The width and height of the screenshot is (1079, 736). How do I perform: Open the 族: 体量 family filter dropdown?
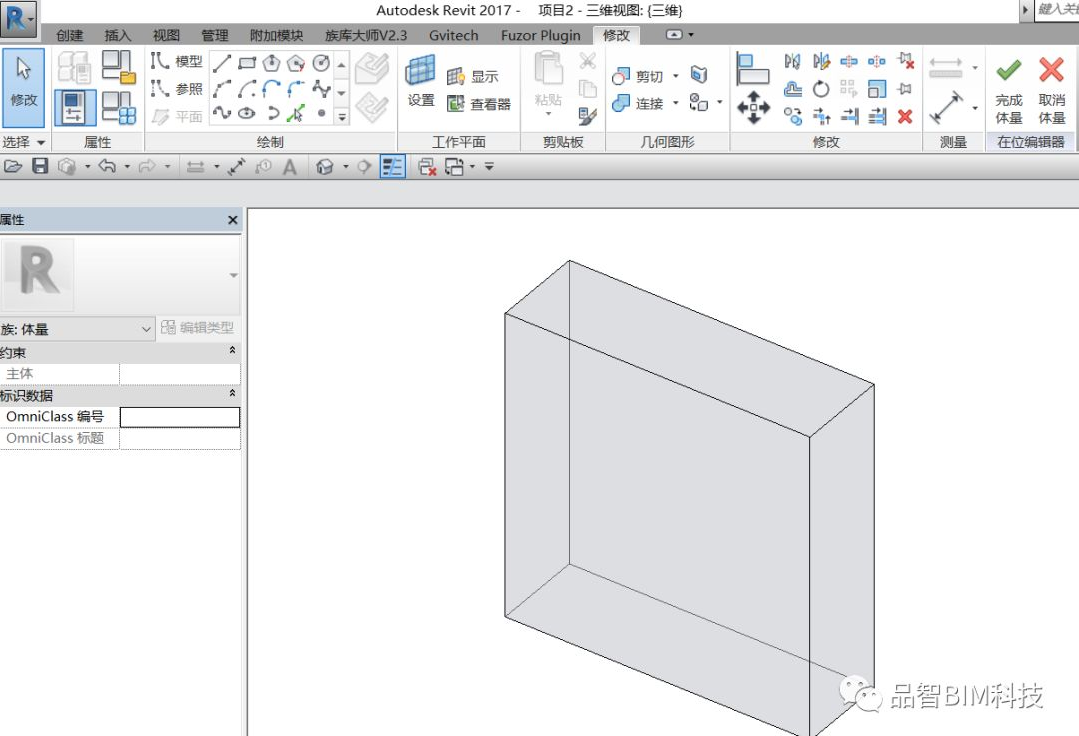(146, 328)
